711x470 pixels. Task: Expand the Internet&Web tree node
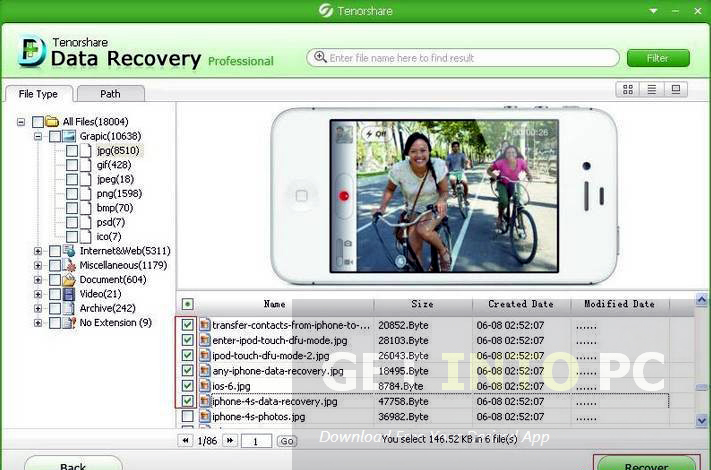[38, 251]
